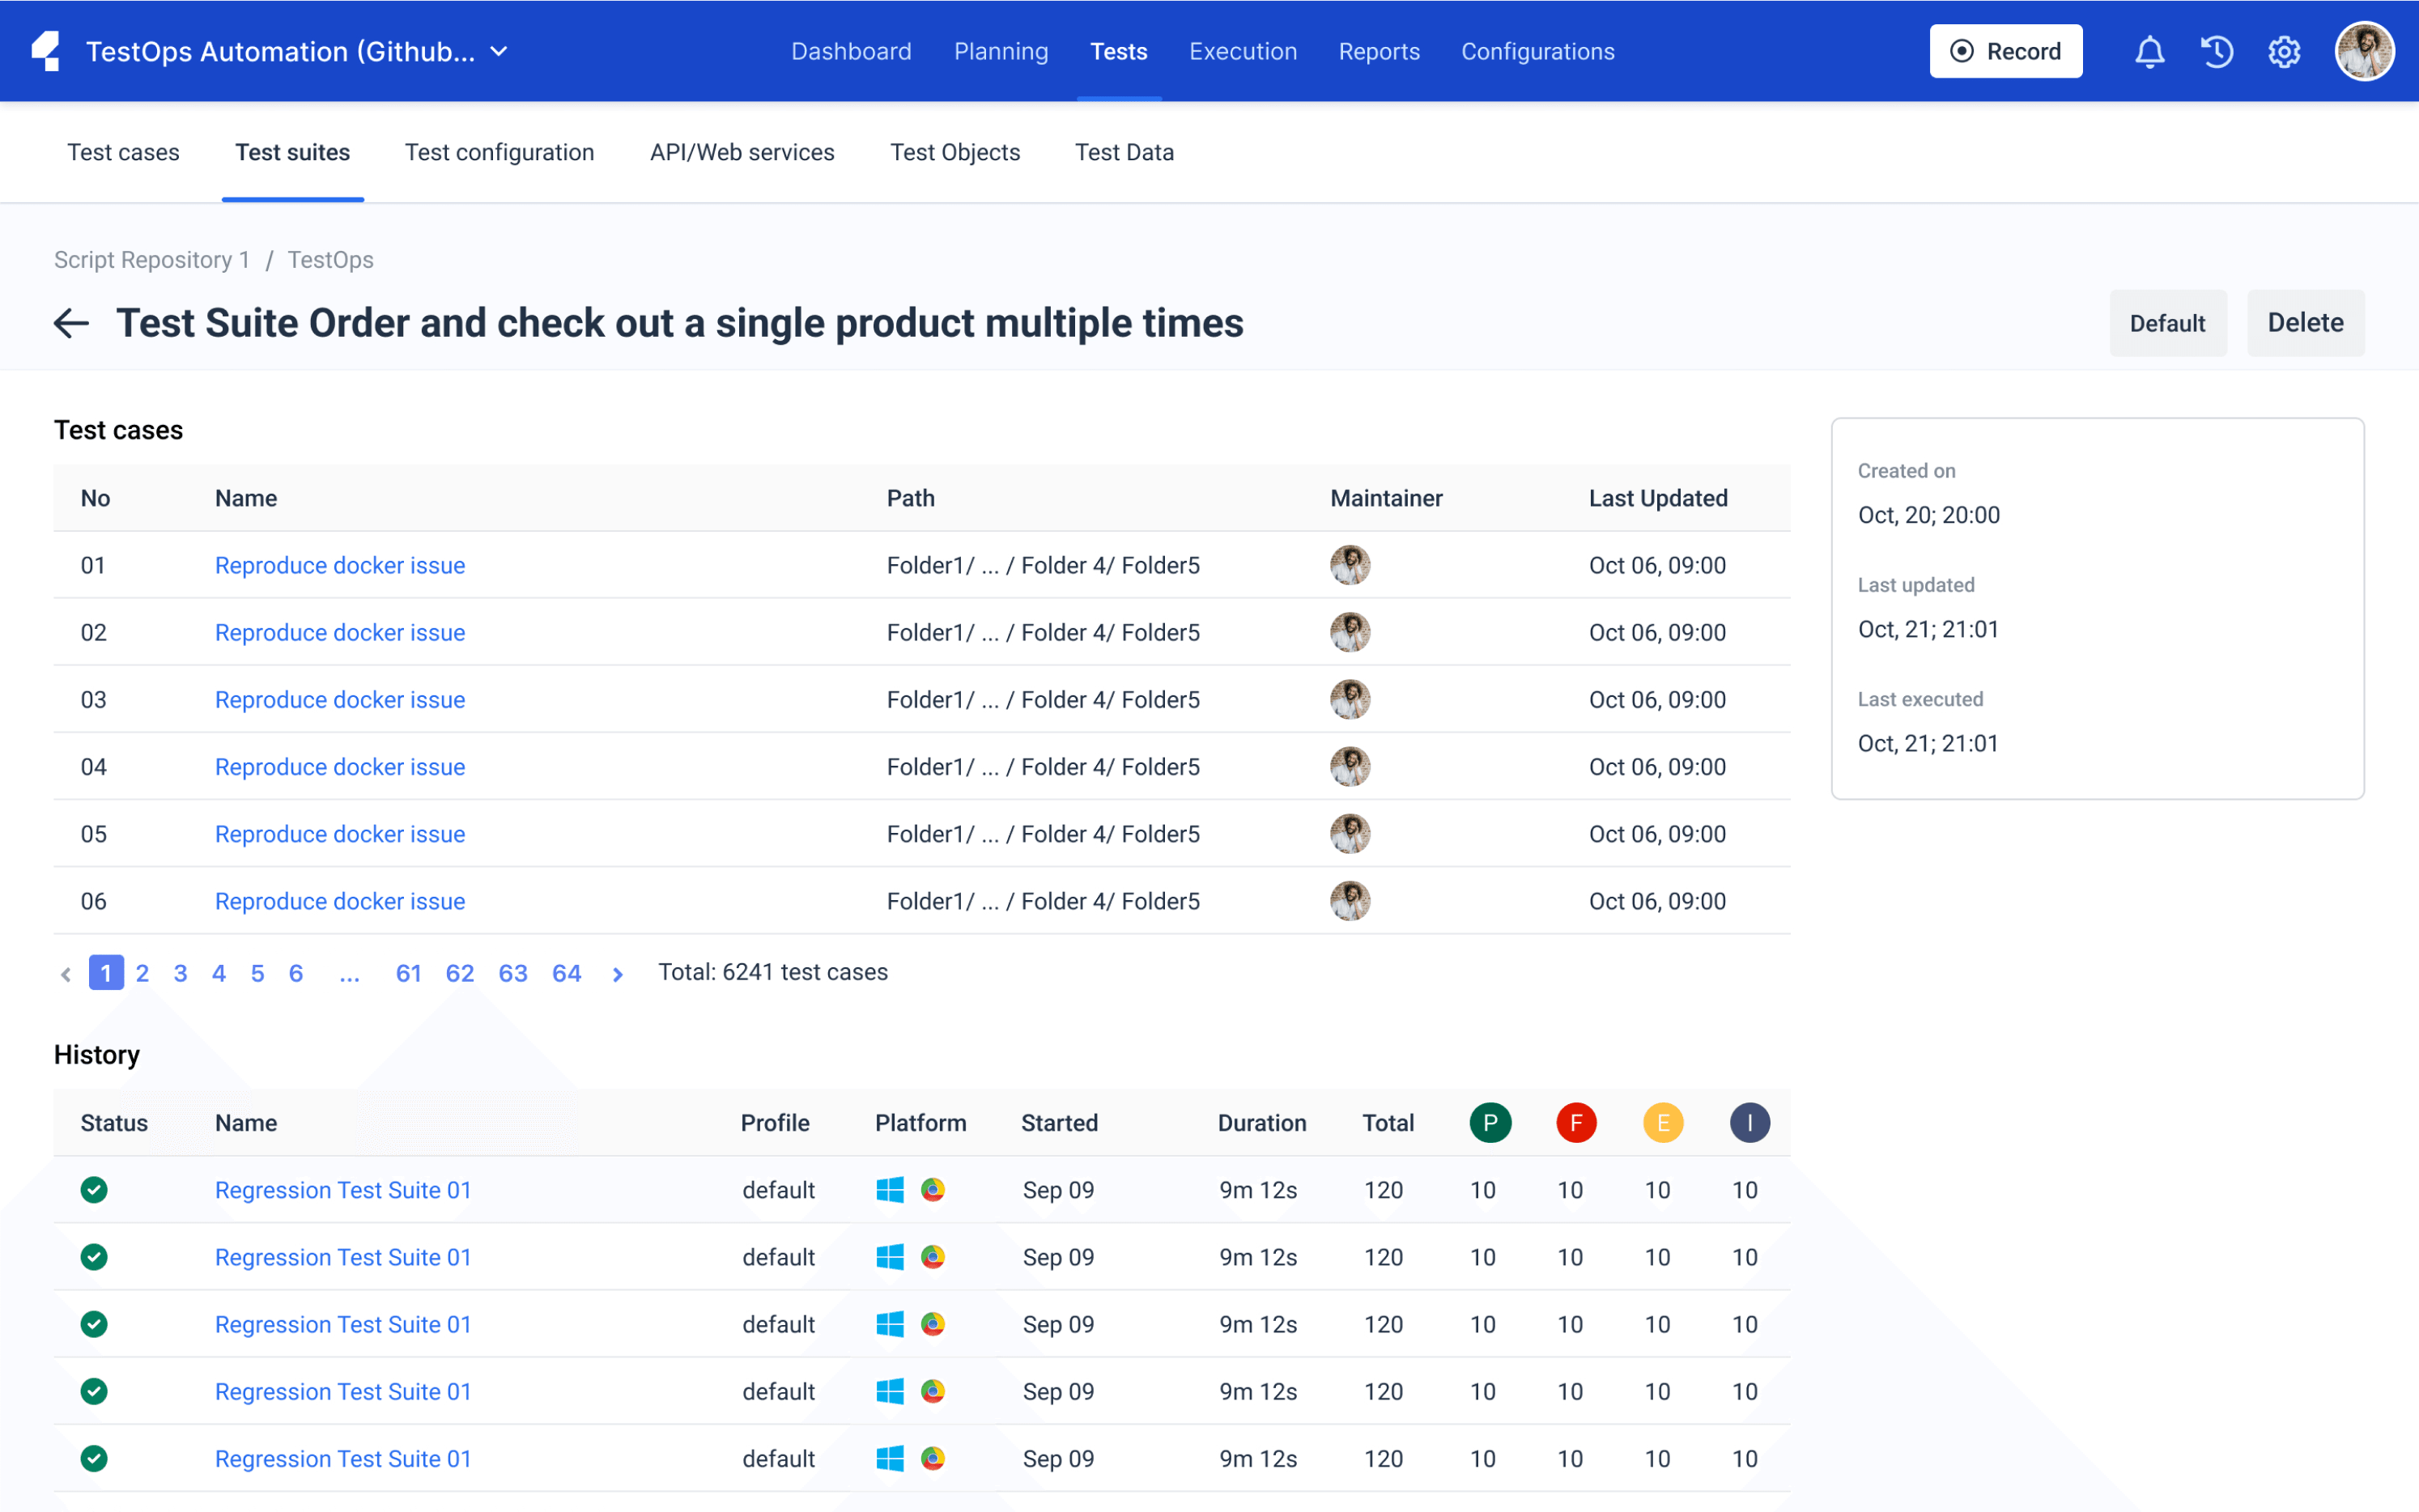Image resolution: width=2419 pixels, height=1512 pixels.
Task: Open Reproduce docker issue in row 06
Action: point(340,900)
